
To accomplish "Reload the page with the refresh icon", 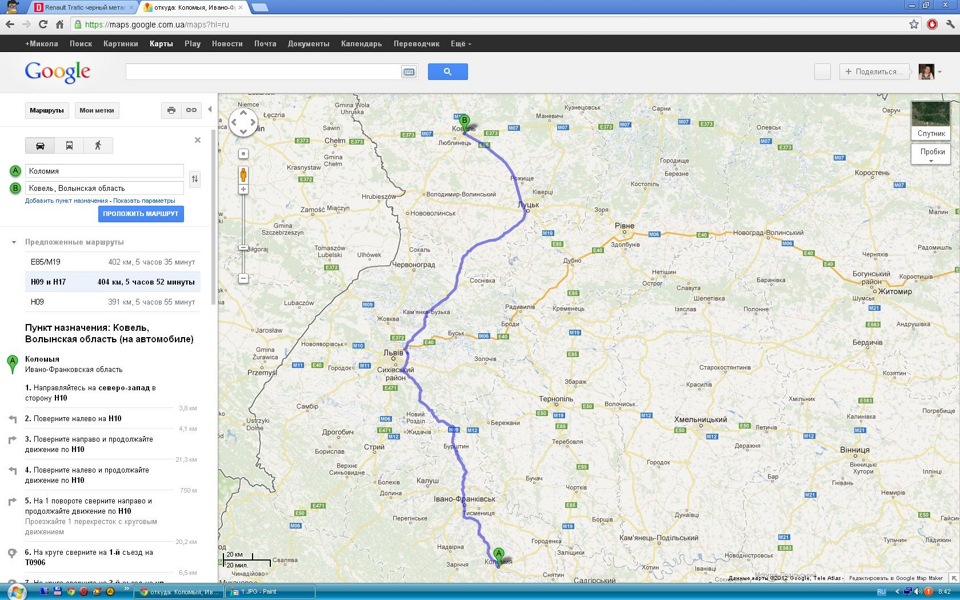I will point(43,24).
